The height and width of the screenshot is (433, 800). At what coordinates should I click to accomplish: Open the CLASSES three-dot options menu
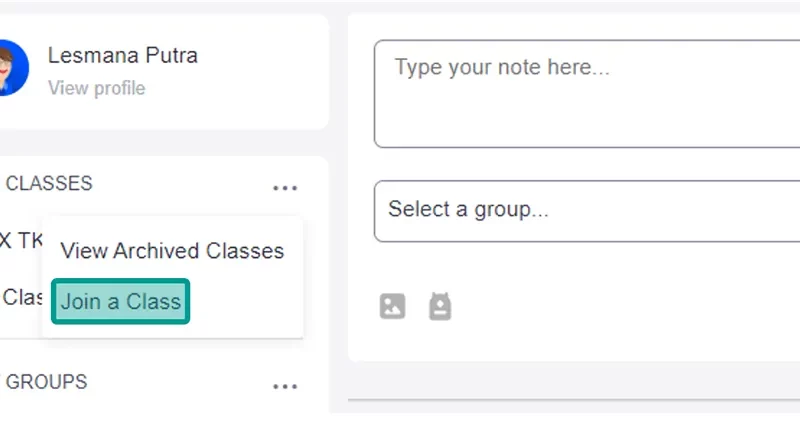tap(285, 188)
